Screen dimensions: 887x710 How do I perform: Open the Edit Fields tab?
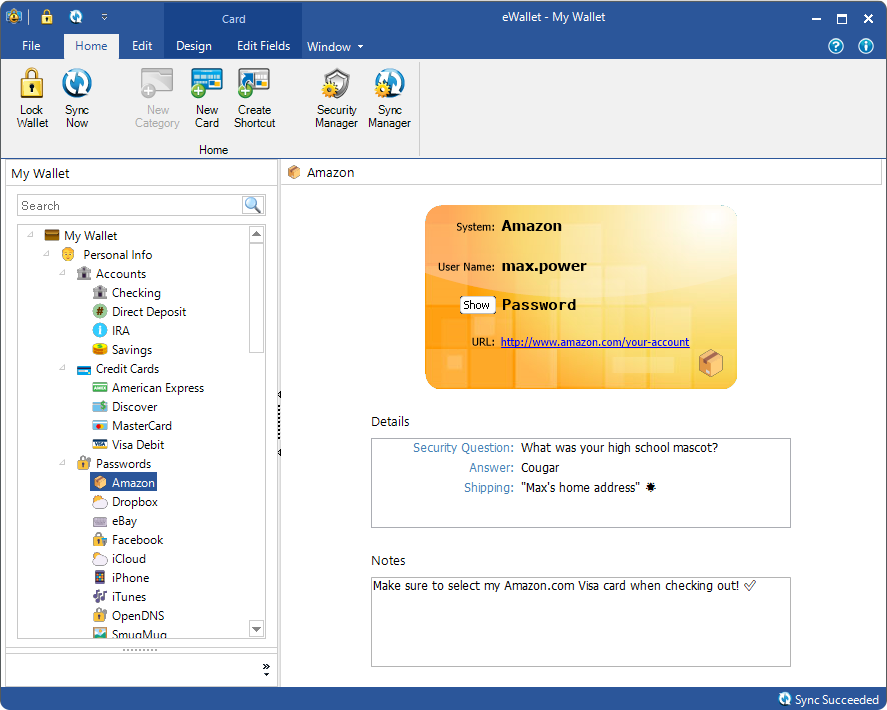tap(263, 46)
